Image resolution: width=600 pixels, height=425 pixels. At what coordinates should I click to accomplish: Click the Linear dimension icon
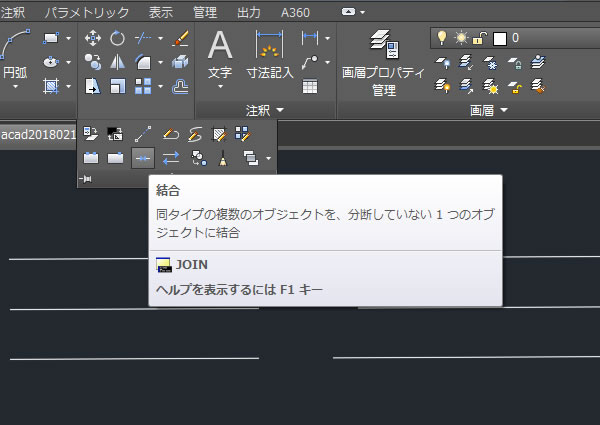(x=310, y=38)
